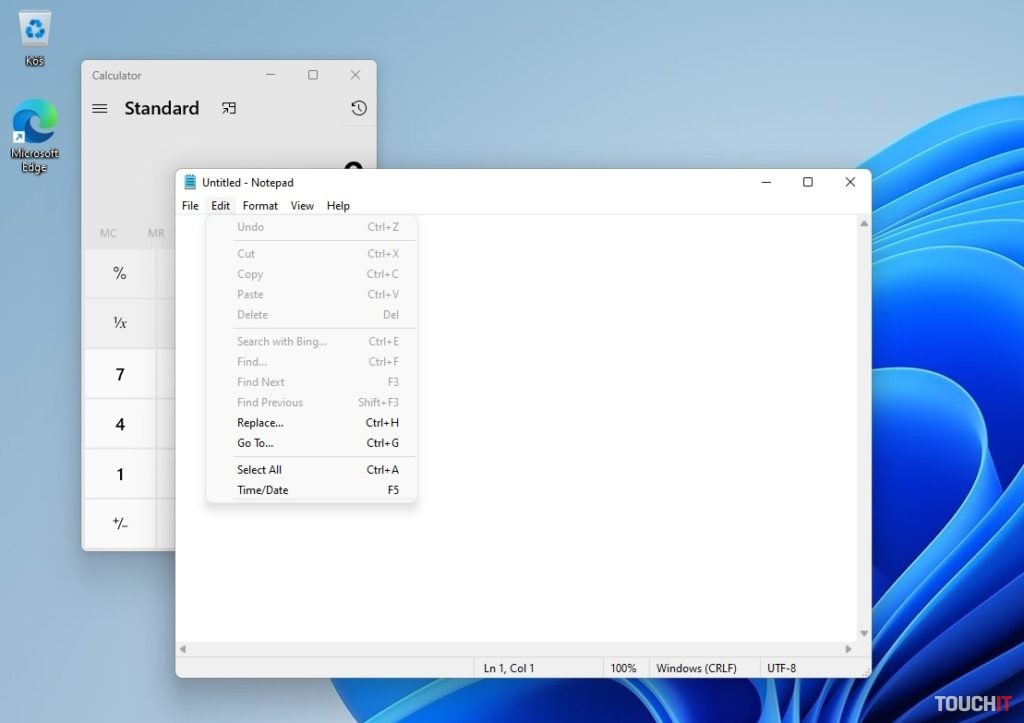1024x723 pixels.
Task: Click the down arrow of the vertical scrollbar
Action: click(864, 633)
